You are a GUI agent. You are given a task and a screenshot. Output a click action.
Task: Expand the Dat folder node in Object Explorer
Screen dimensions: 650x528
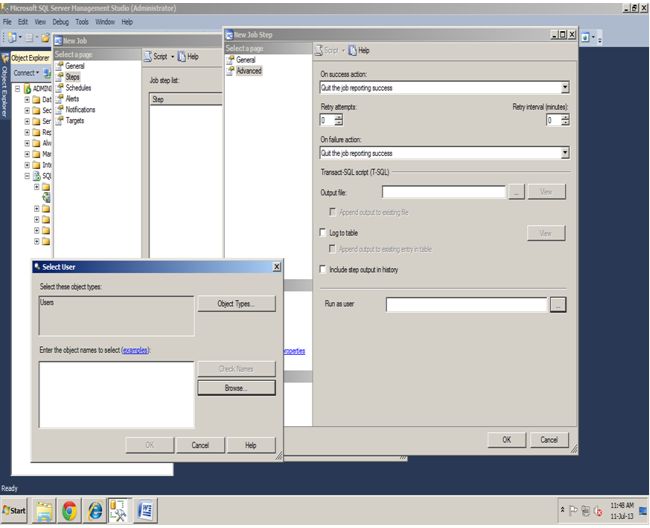pos(27,99)
